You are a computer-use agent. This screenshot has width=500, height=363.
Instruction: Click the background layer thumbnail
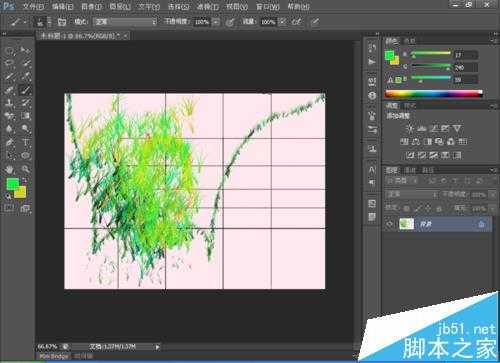[406, 224]
